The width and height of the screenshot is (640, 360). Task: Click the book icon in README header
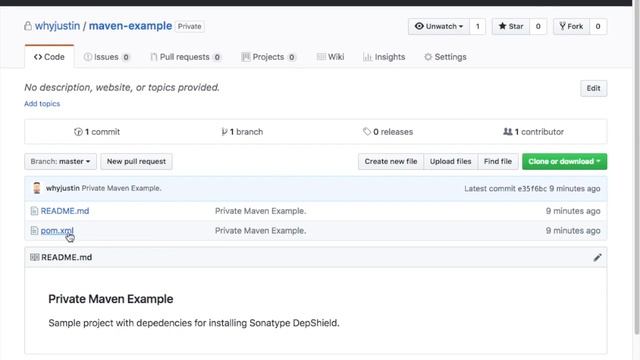pyautogui.click(x=35, y=257)
